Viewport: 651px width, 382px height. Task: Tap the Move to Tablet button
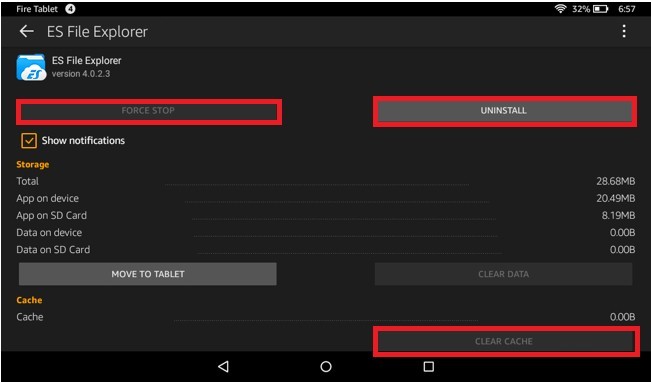(148, 274)
